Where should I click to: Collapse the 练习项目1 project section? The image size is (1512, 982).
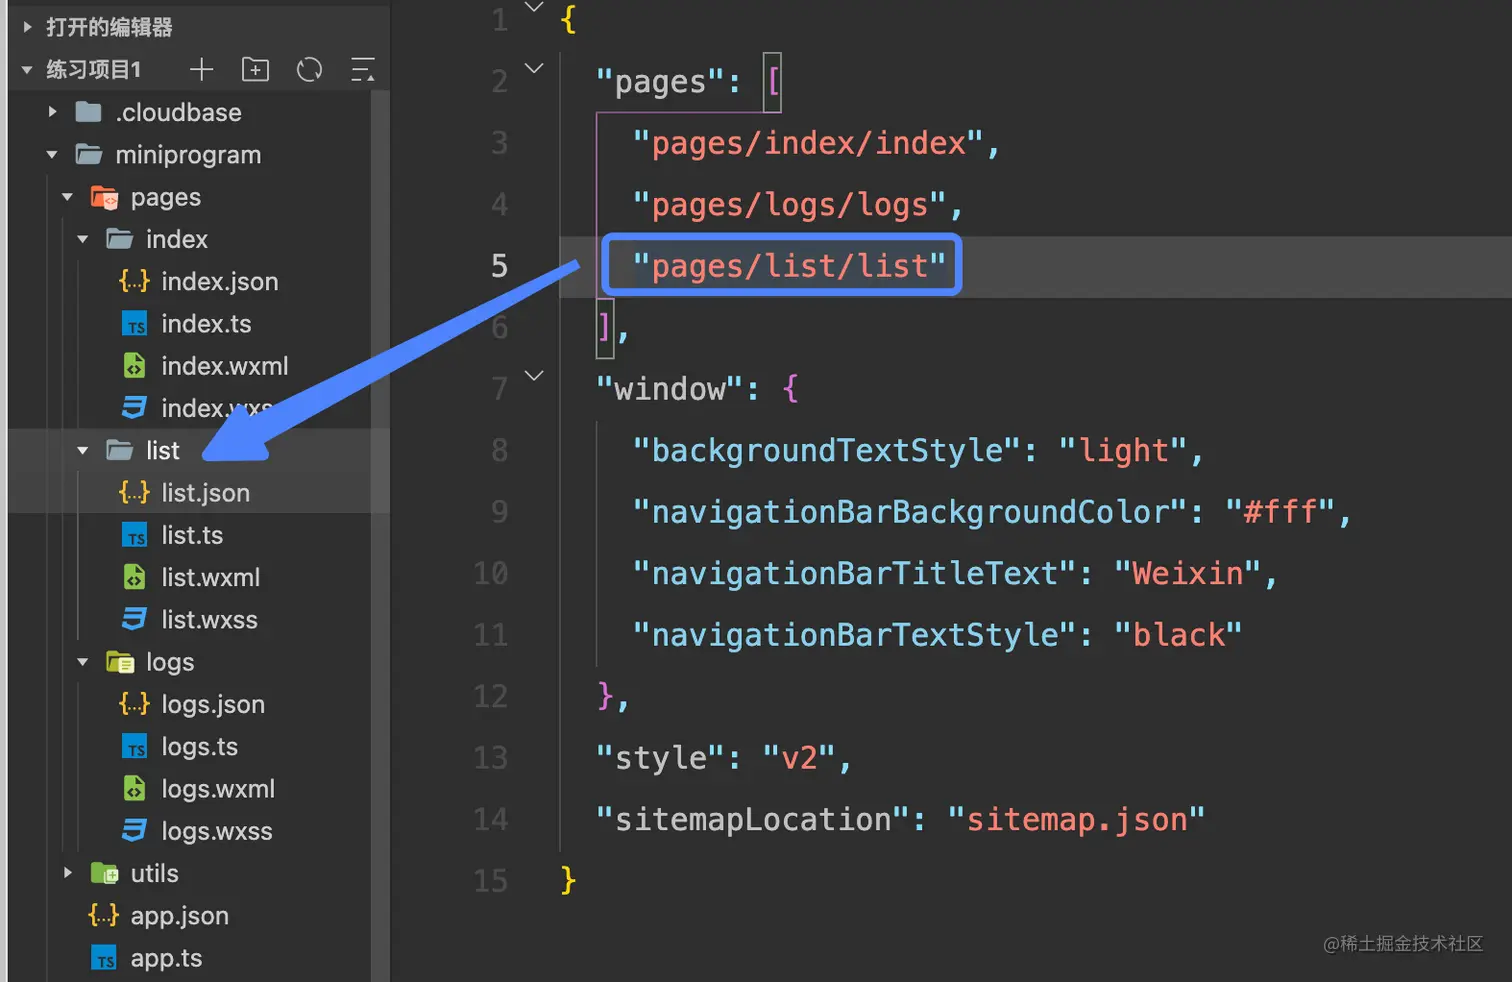[x=27, y=69]
